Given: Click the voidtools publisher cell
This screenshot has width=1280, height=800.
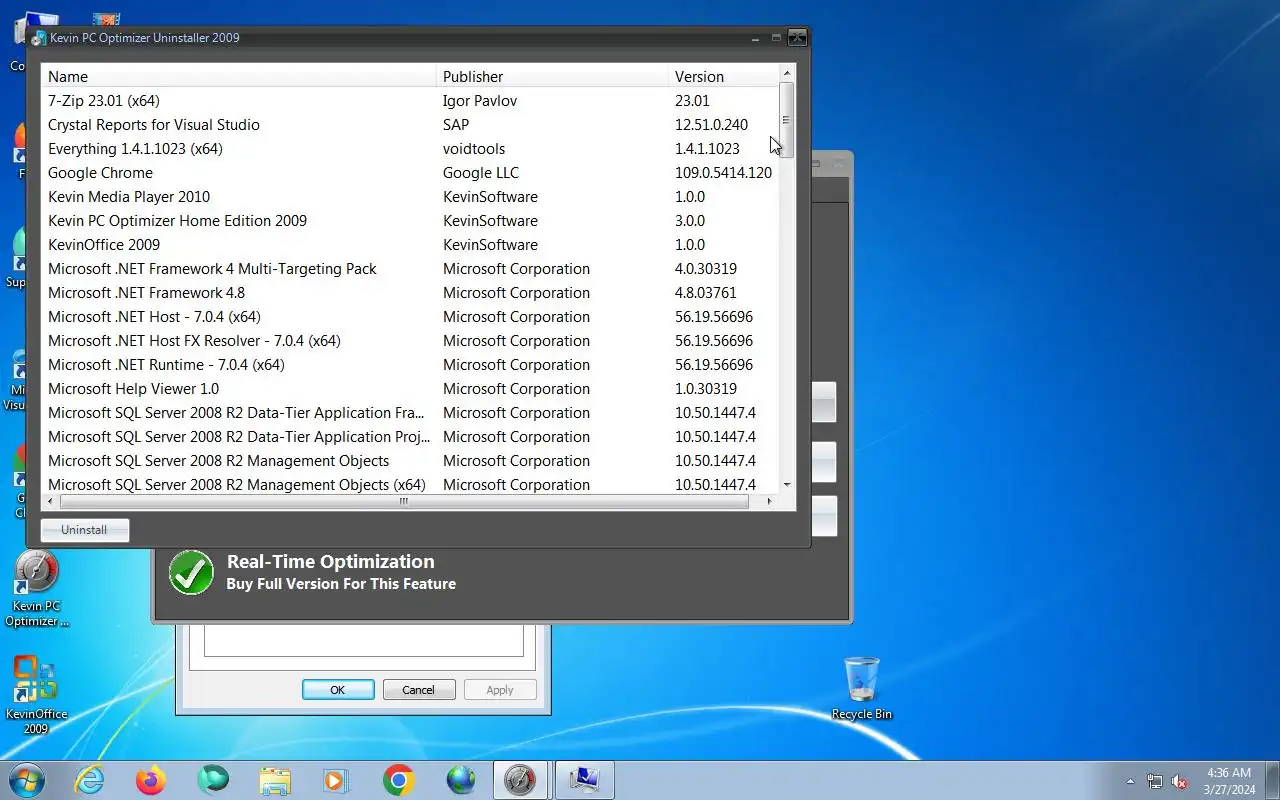Looking at the screenshot, I should click(x=474, y=149).
